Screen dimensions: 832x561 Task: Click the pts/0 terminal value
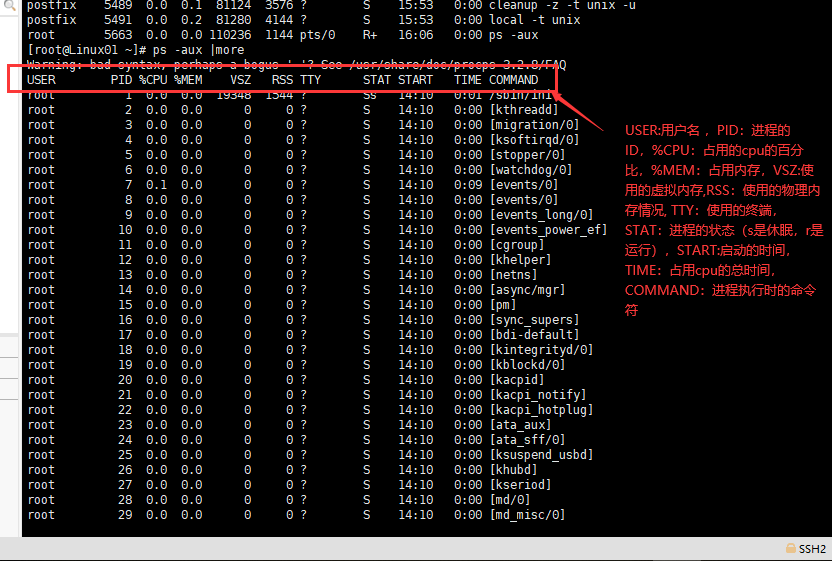(x=318, y=35)
